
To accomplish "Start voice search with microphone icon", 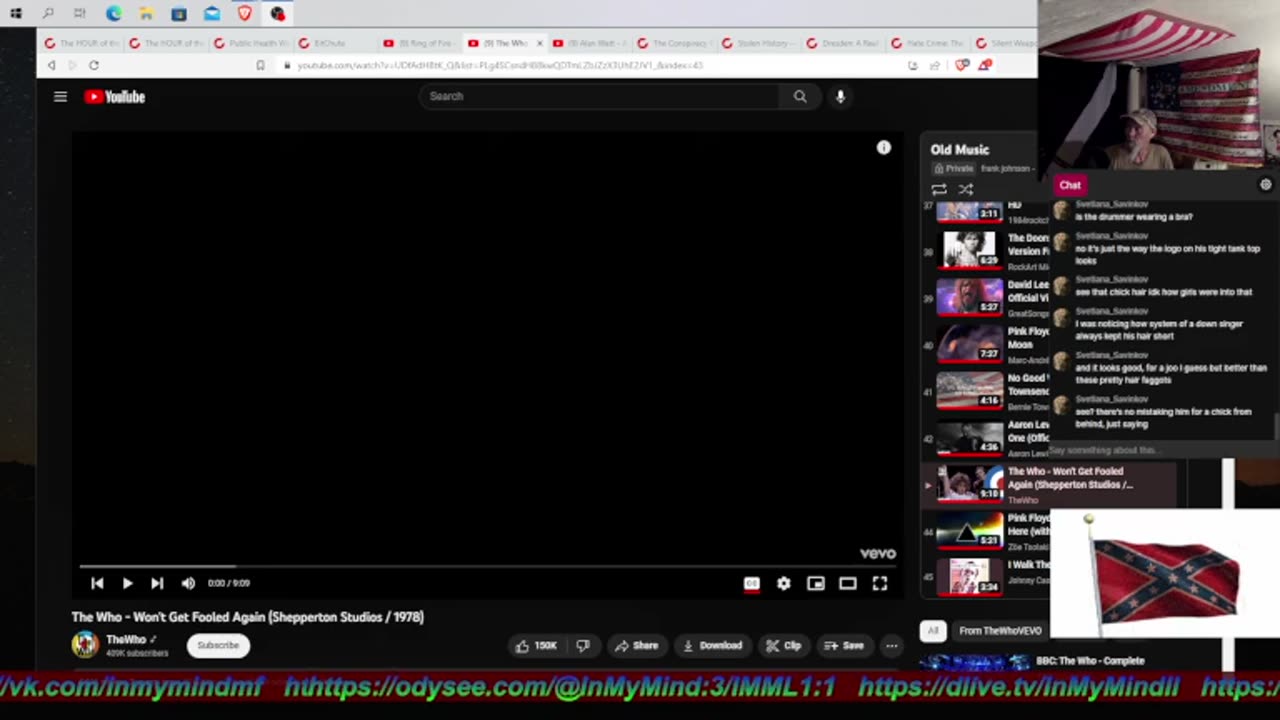I will [840, 96].
